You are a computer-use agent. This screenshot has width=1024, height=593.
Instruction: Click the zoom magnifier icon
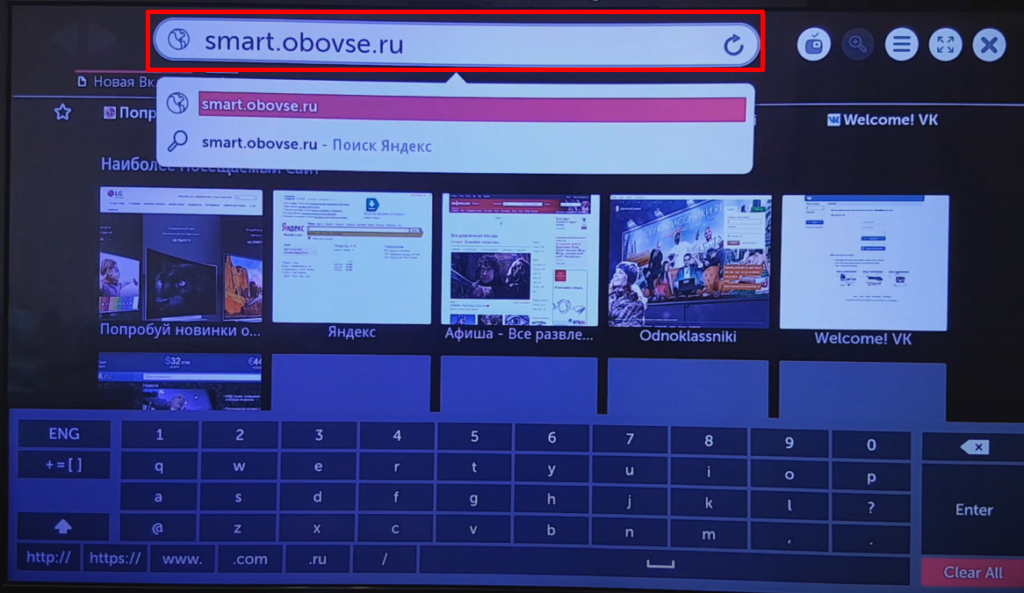pos(857,44)
